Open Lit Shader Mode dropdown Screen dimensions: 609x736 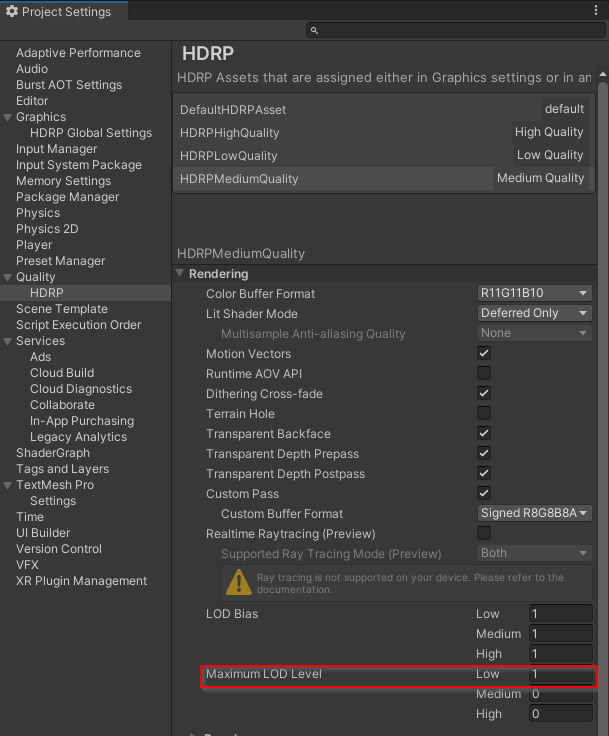point(535,313)
